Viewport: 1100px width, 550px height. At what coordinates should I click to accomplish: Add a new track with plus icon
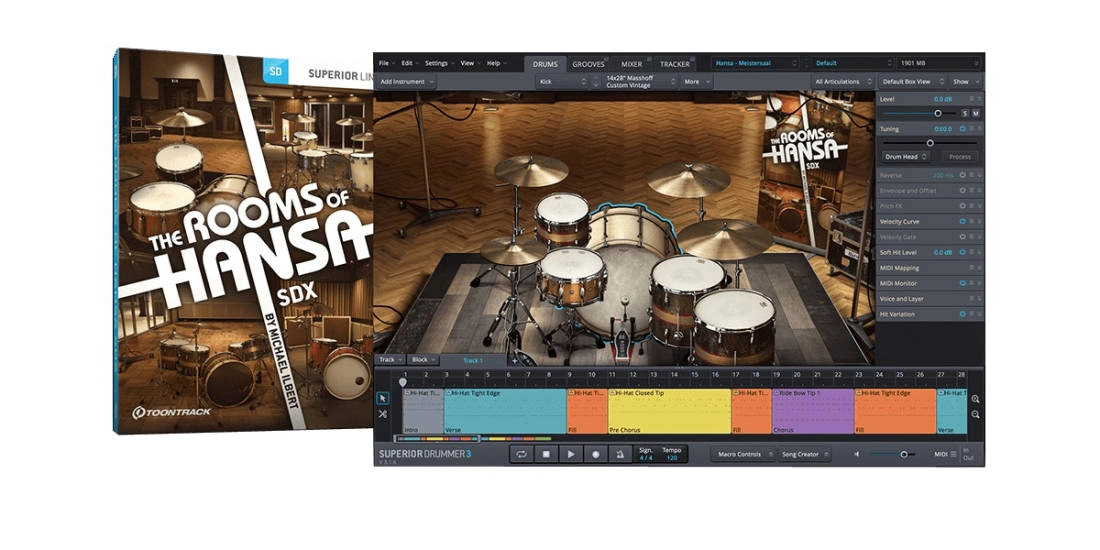pyautogui.click(x=515, y=360)
